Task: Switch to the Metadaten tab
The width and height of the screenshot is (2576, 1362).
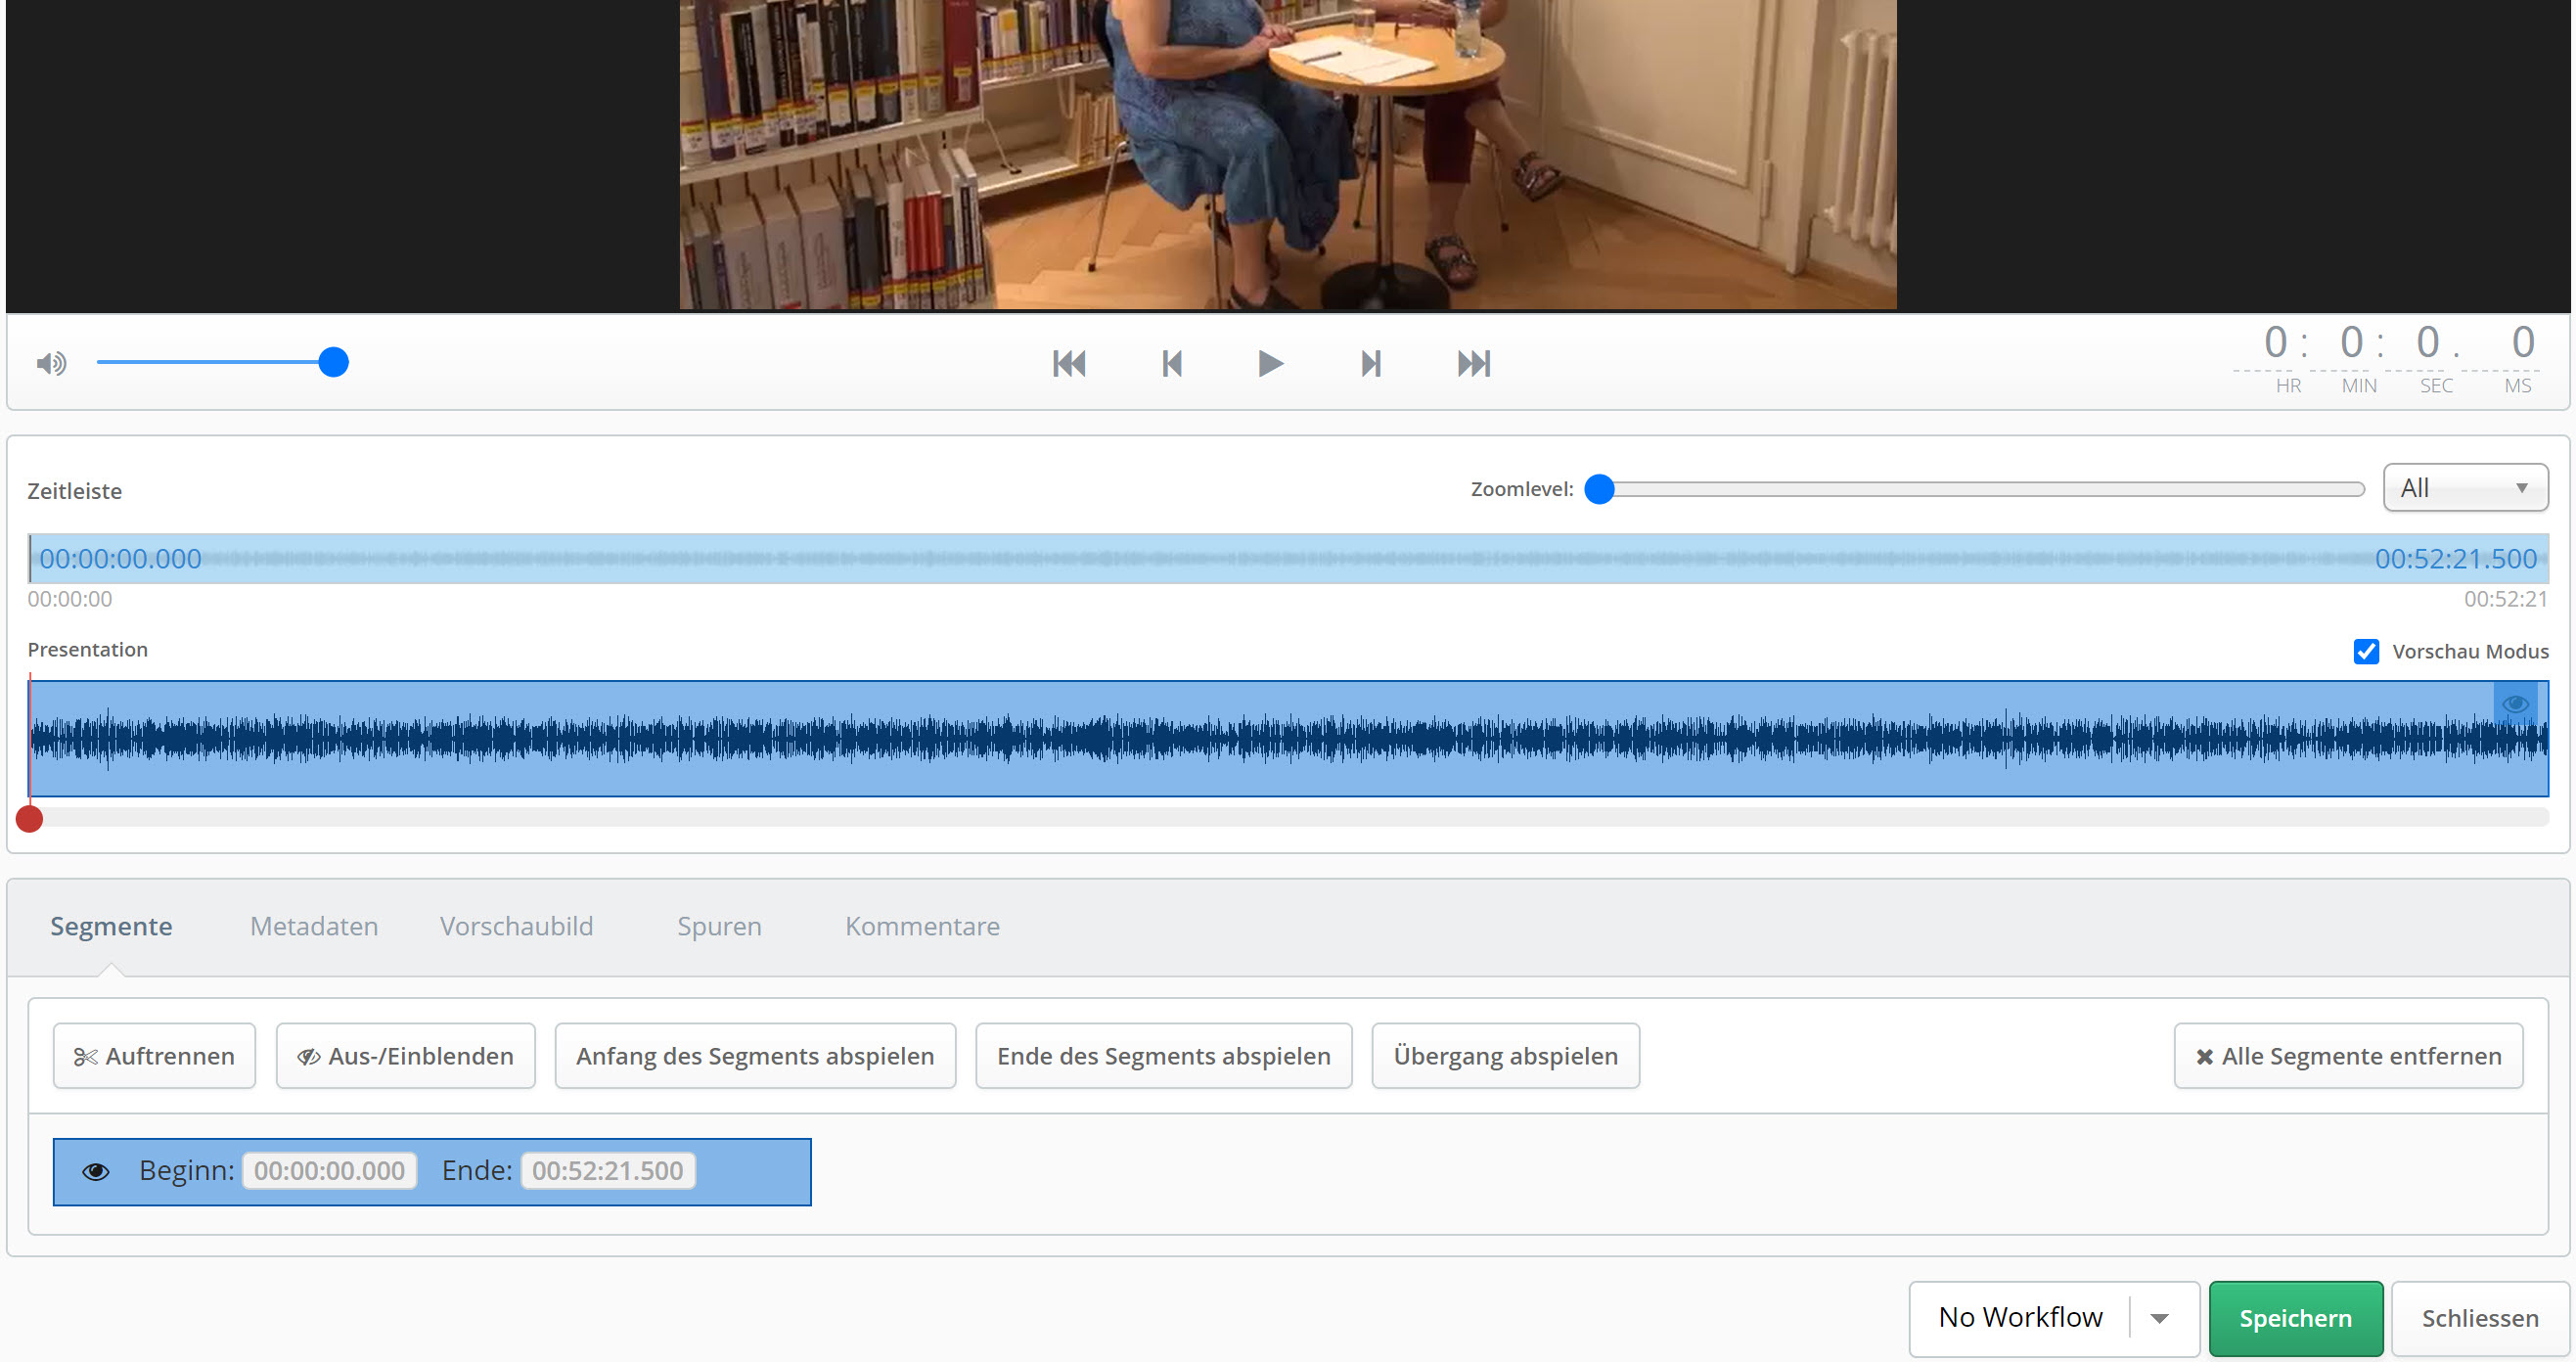Action: [314, 926]
